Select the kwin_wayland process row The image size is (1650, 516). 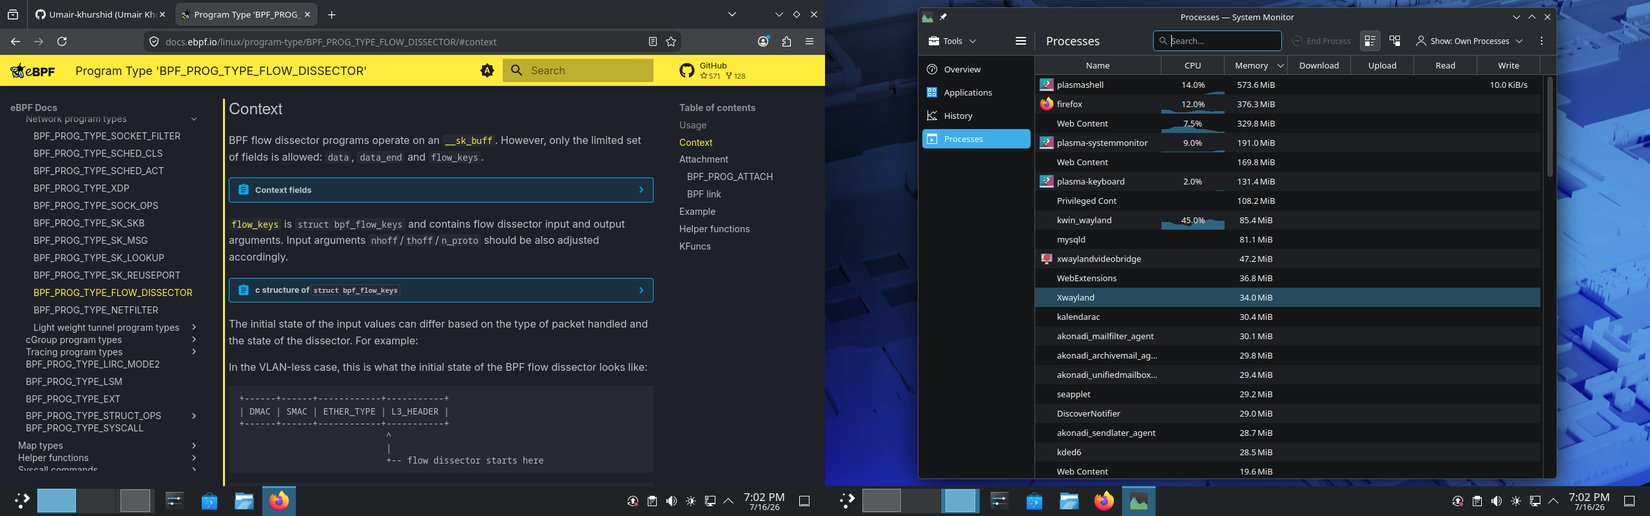click(x=1287, y=220)
